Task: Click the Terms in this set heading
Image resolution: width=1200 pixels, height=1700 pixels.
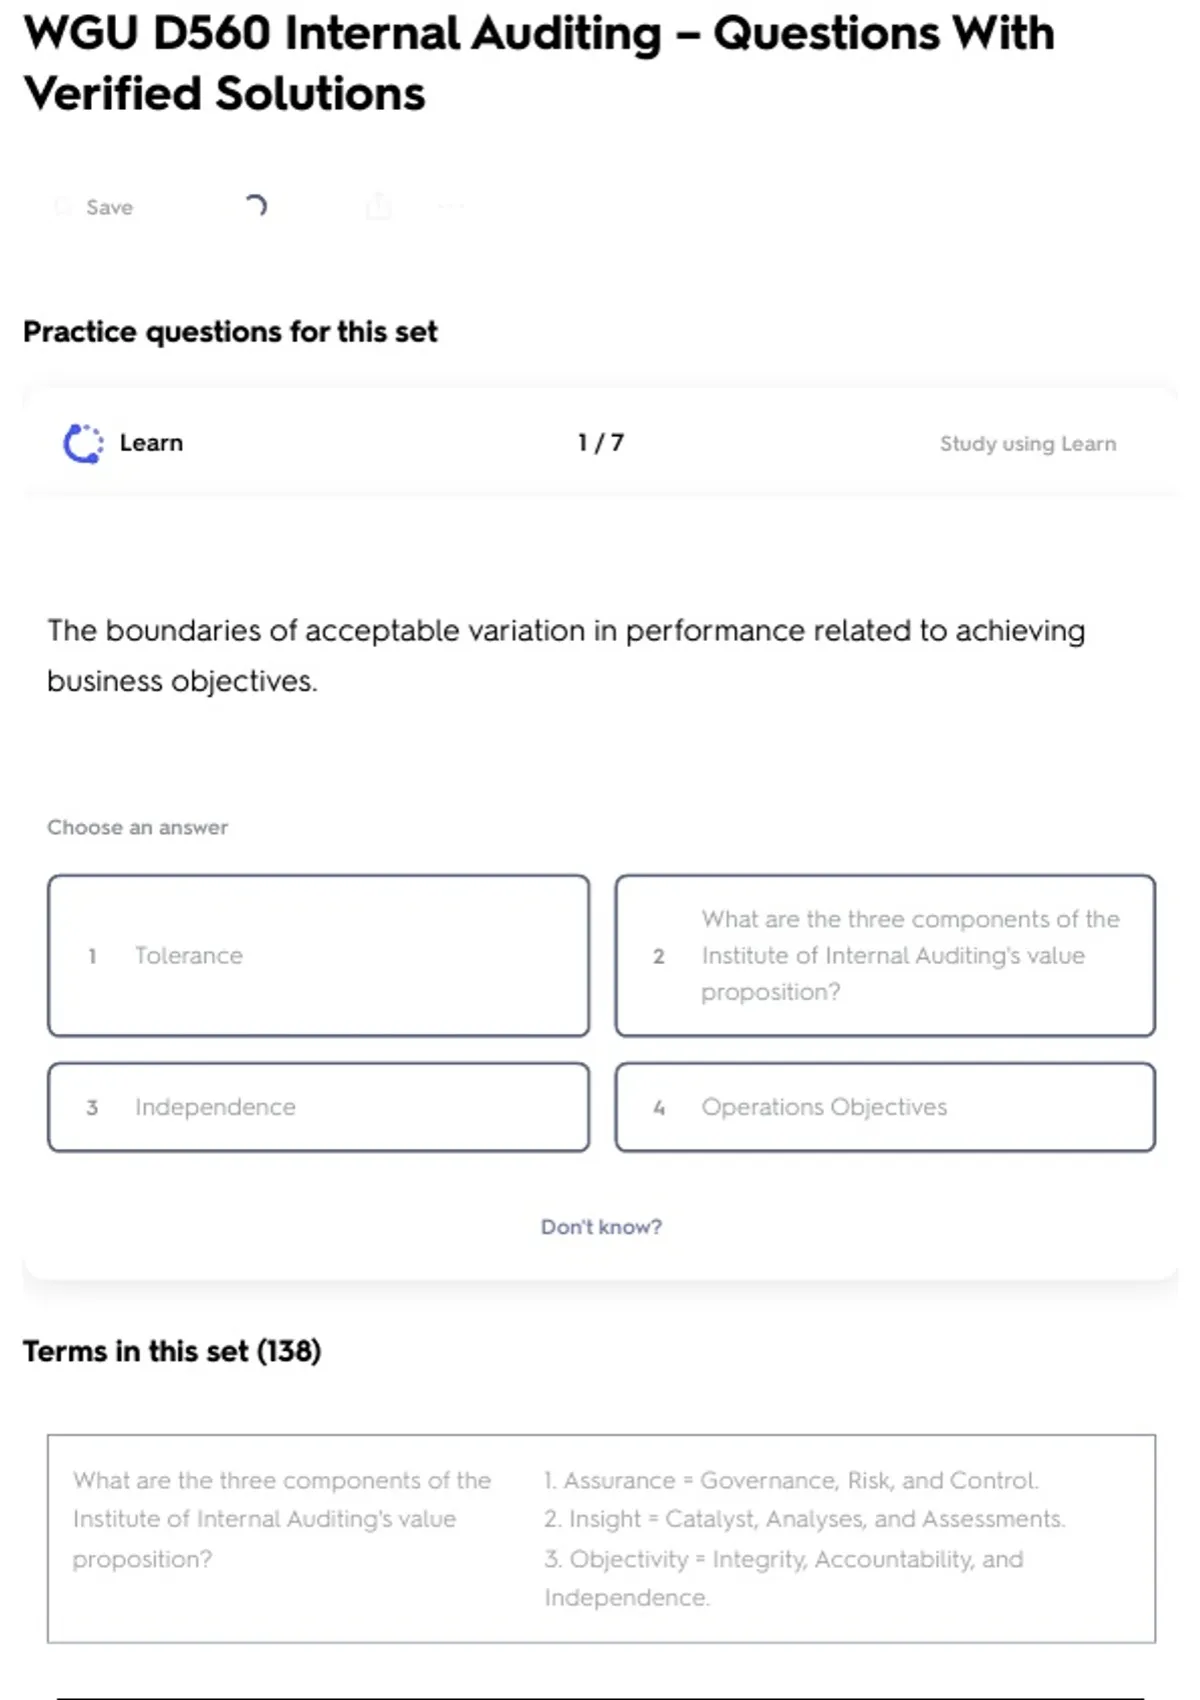Action: pyautogui.click(x=172, y=1351)
